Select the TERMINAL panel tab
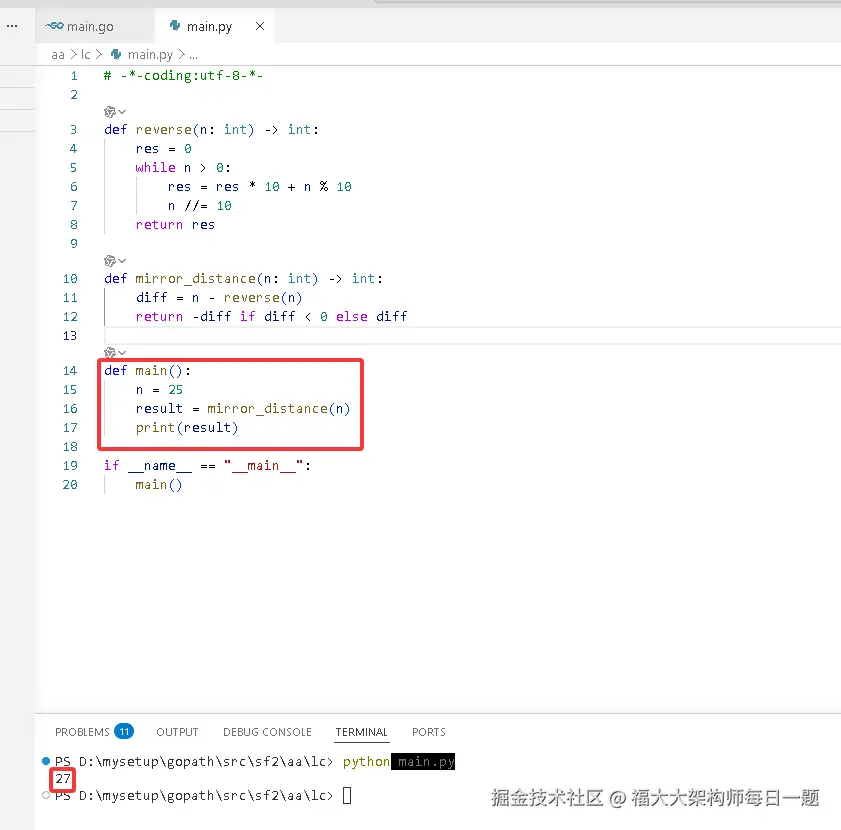 click(362, 732)
